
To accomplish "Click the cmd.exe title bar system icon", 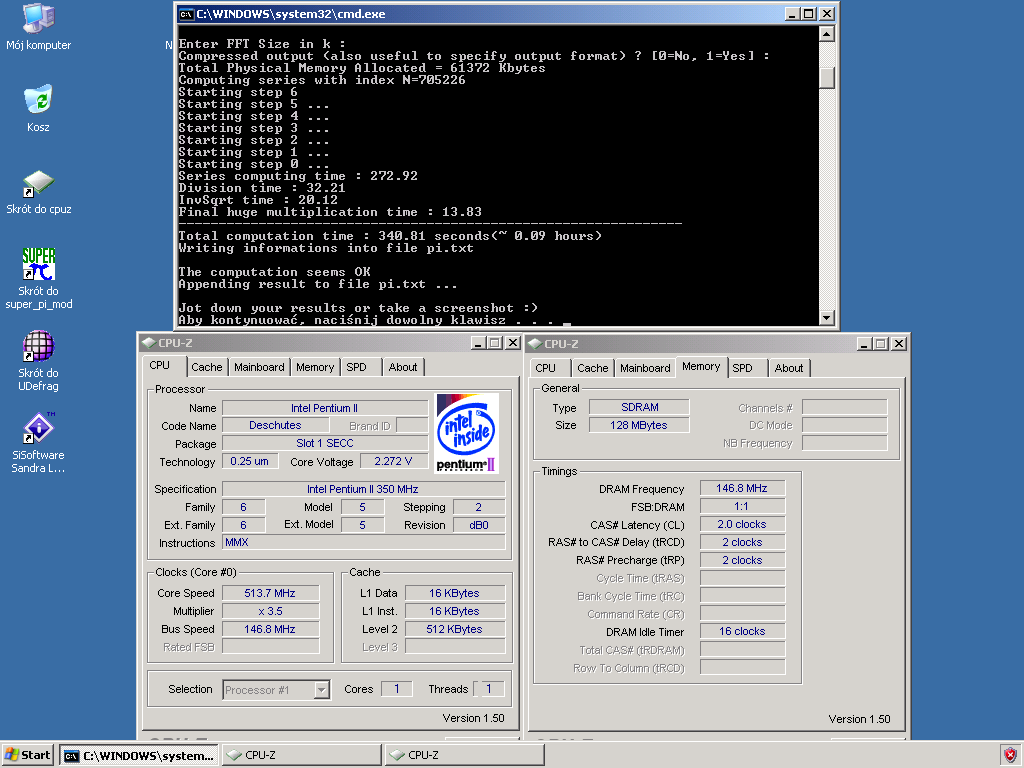I will click(187, 14).
